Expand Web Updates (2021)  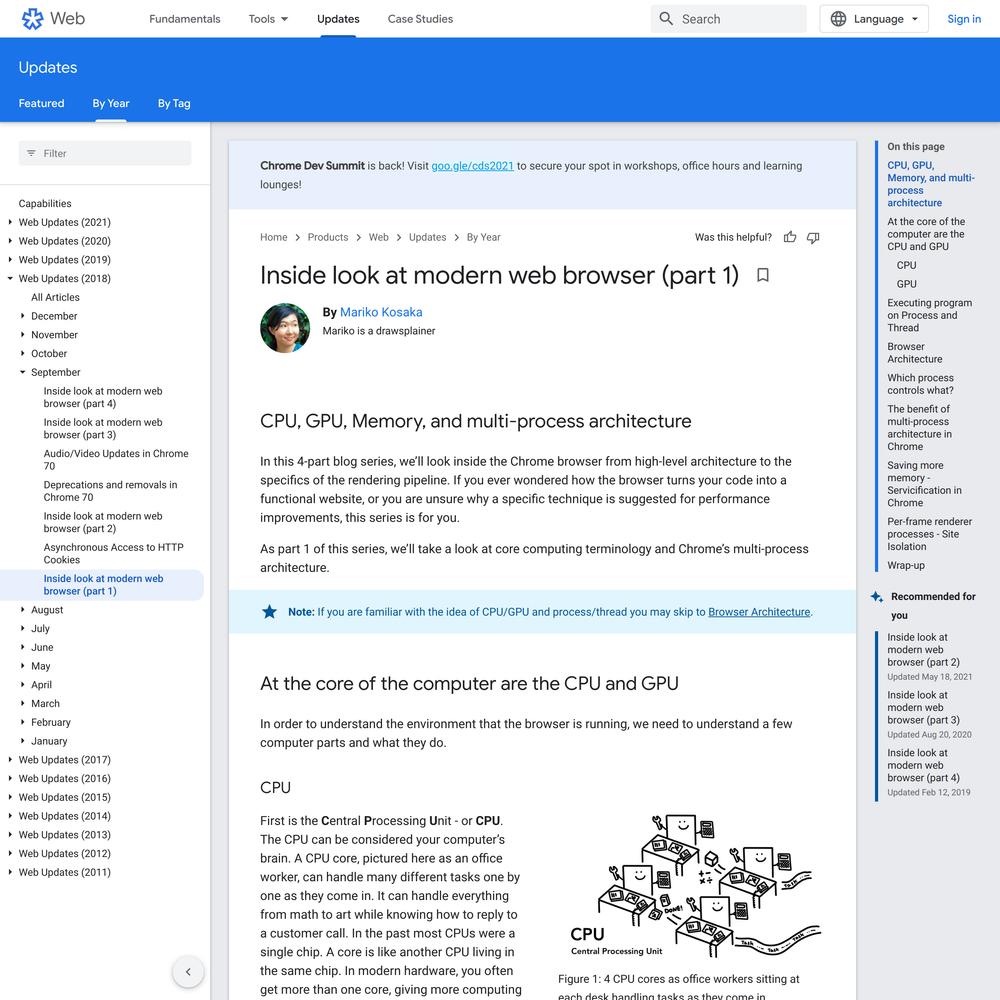point(10,222)
